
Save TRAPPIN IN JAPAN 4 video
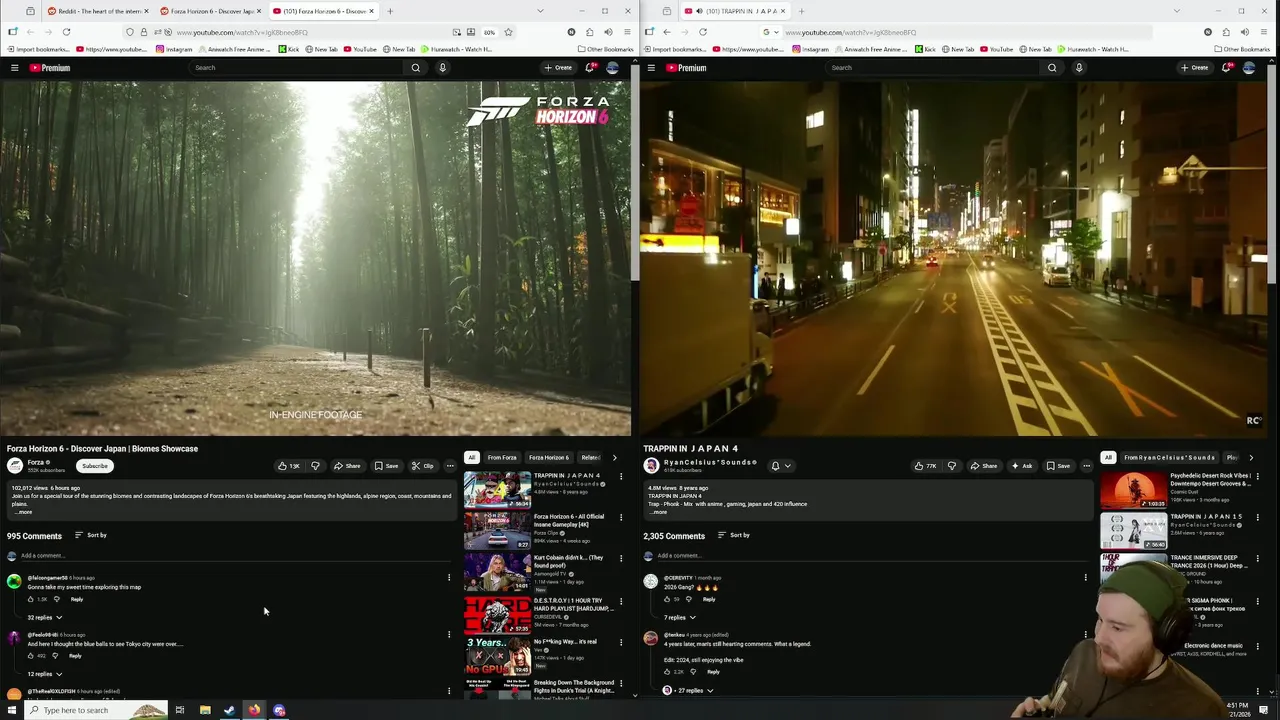[1058, 466]
